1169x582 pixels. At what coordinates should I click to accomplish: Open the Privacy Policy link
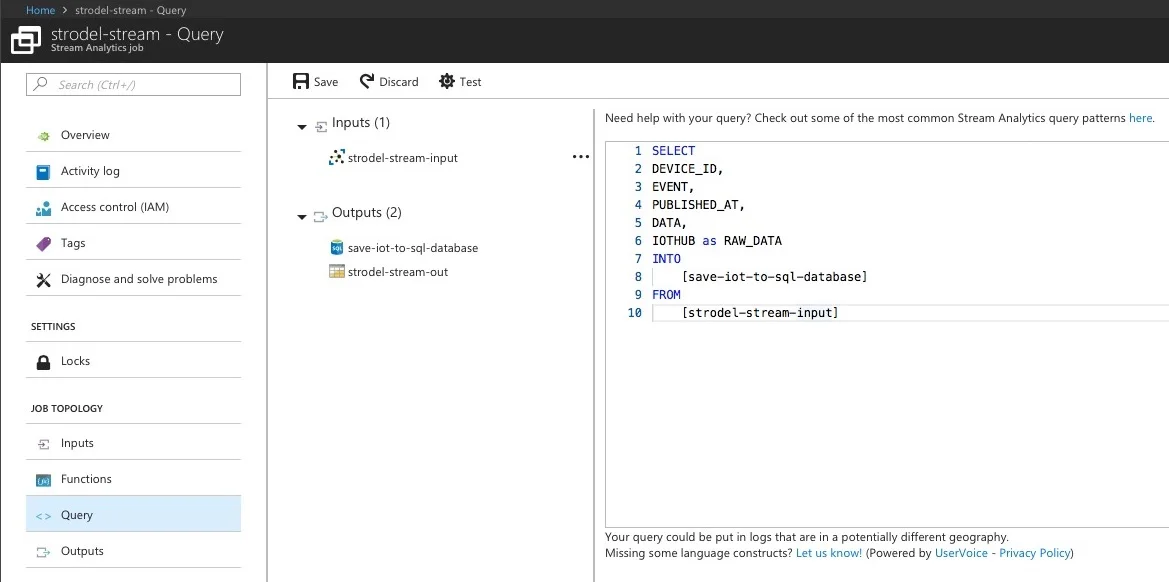1035,553
